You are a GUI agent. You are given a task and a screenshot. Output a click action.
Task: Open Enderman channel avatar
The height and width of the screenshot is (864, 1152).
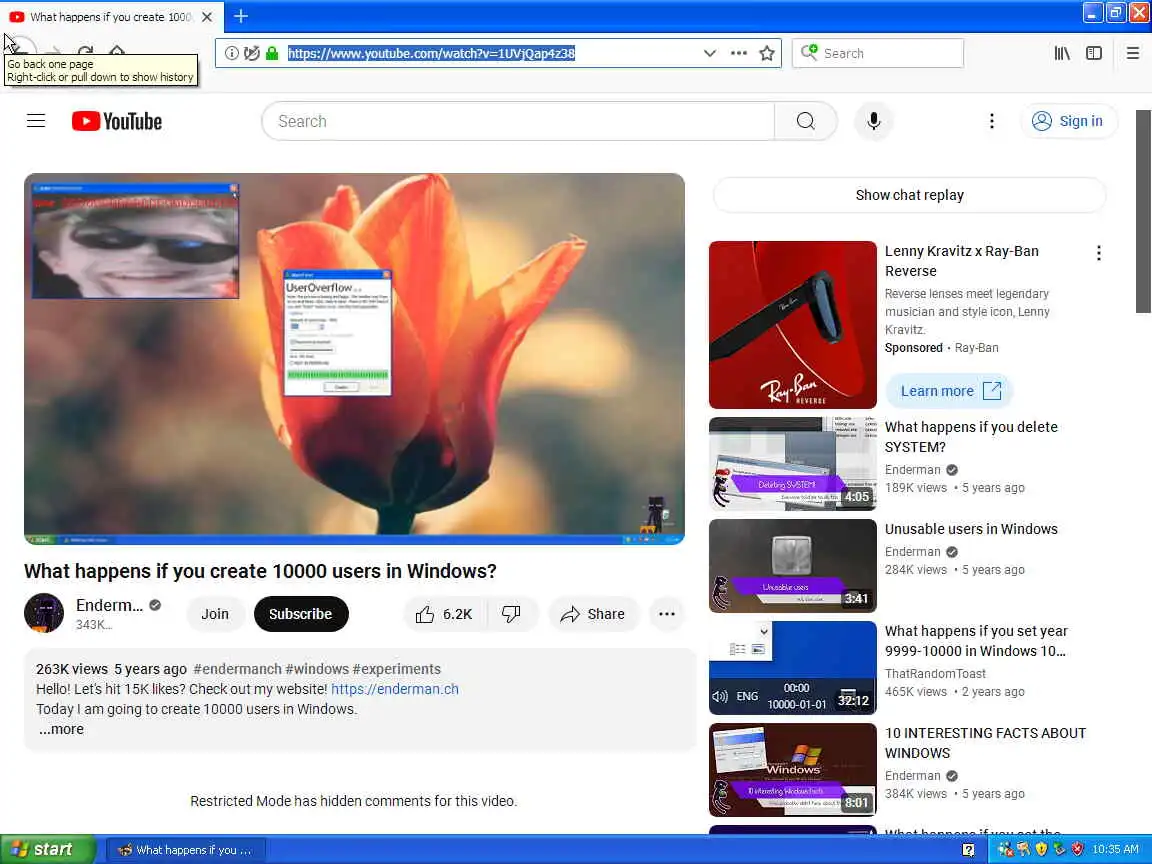[44, 613]
